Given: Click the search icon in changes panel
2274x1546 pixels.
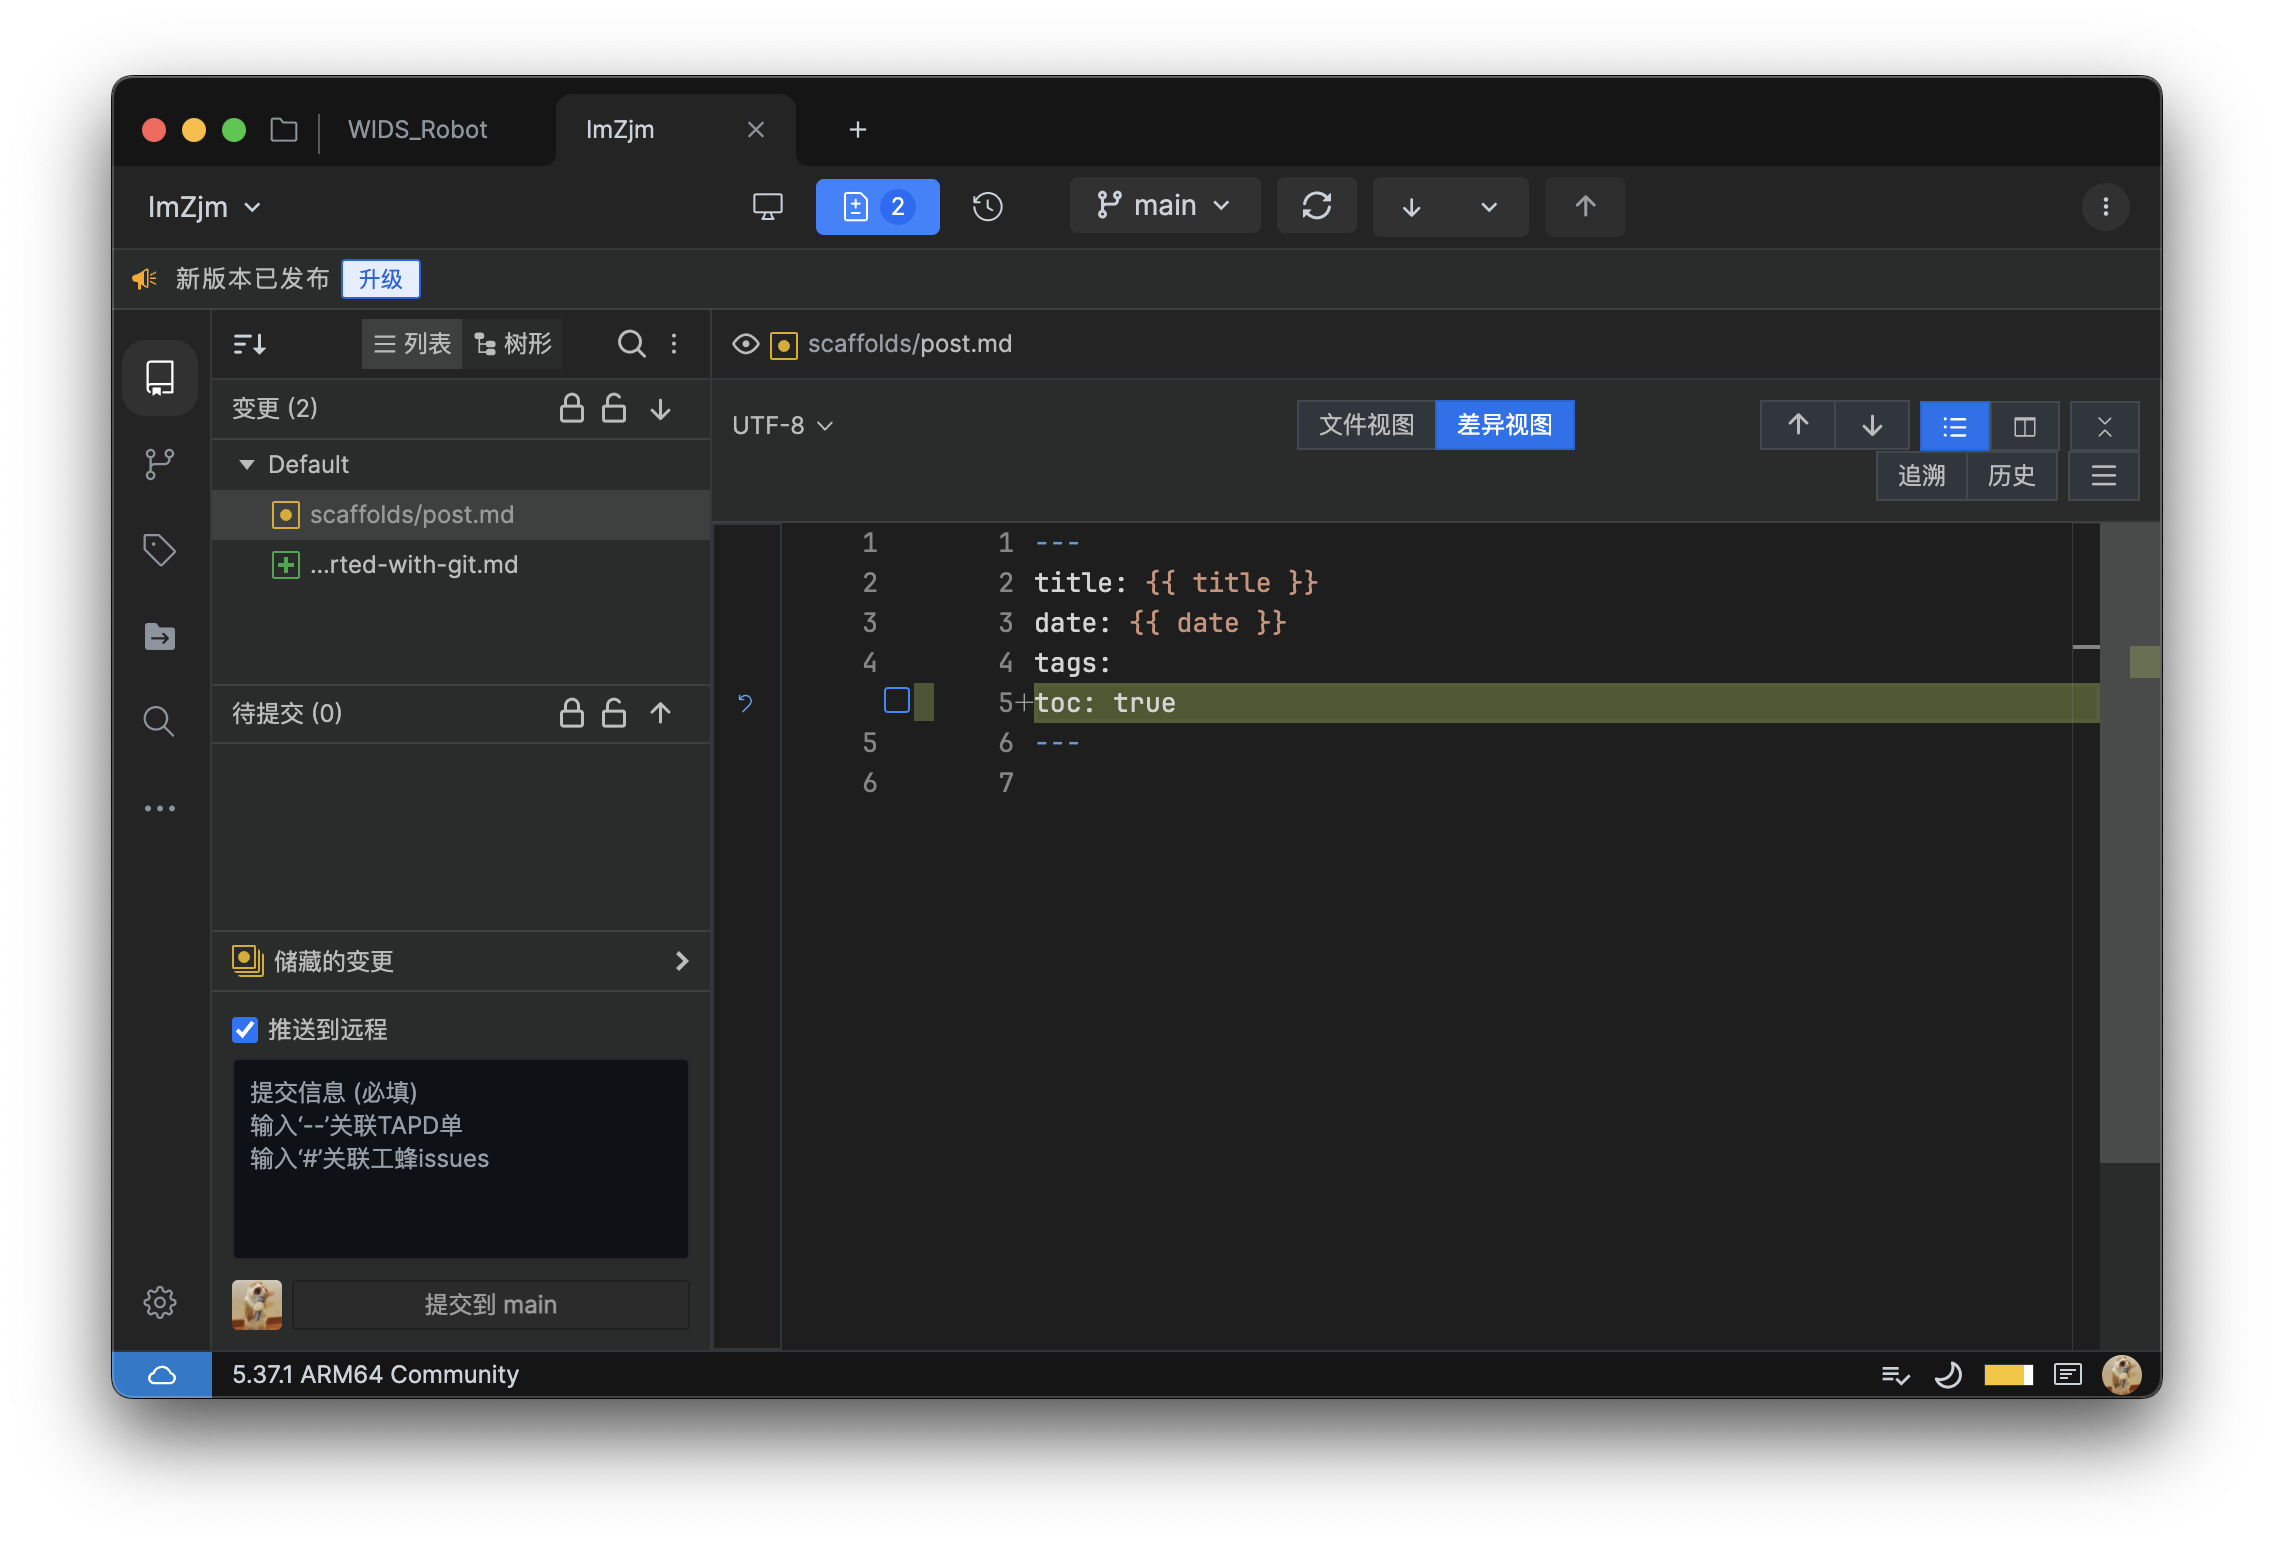Looking at the screenshot, I should (631, 344).
